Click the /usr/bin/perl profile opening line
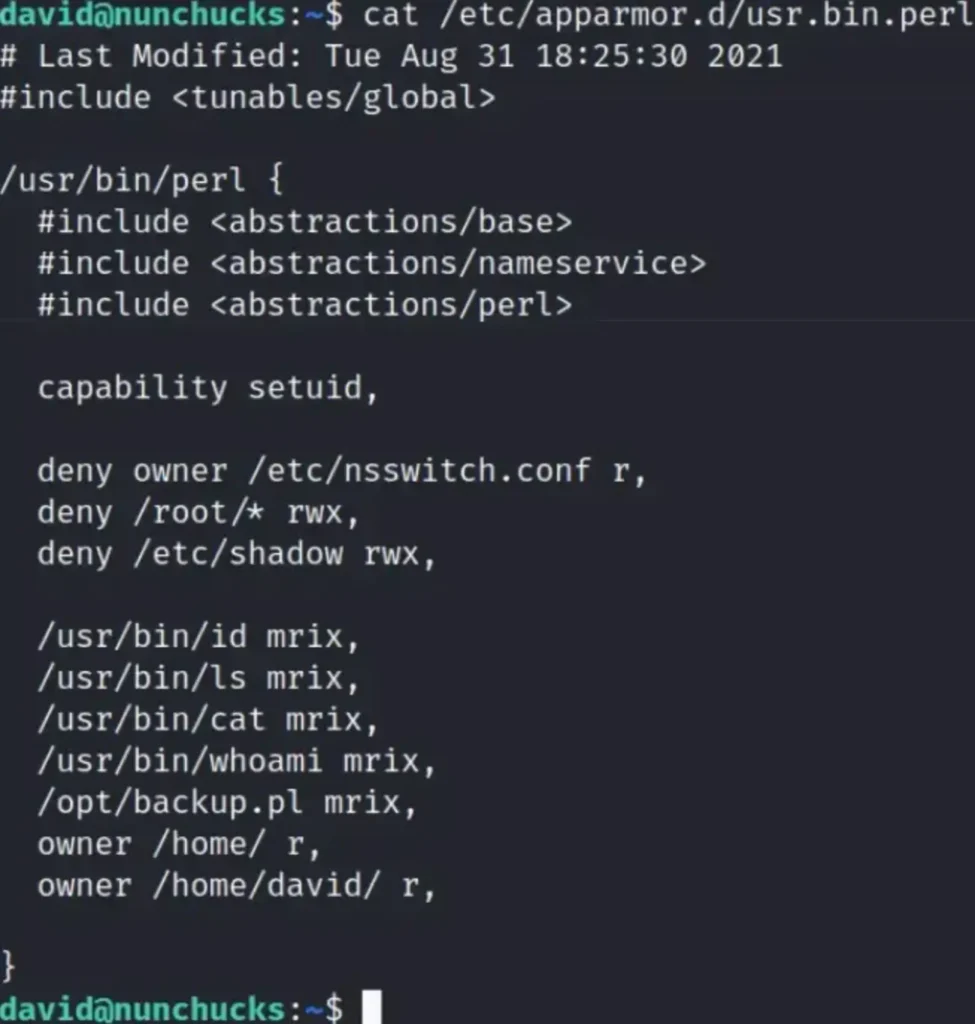 tap(142, 181)
